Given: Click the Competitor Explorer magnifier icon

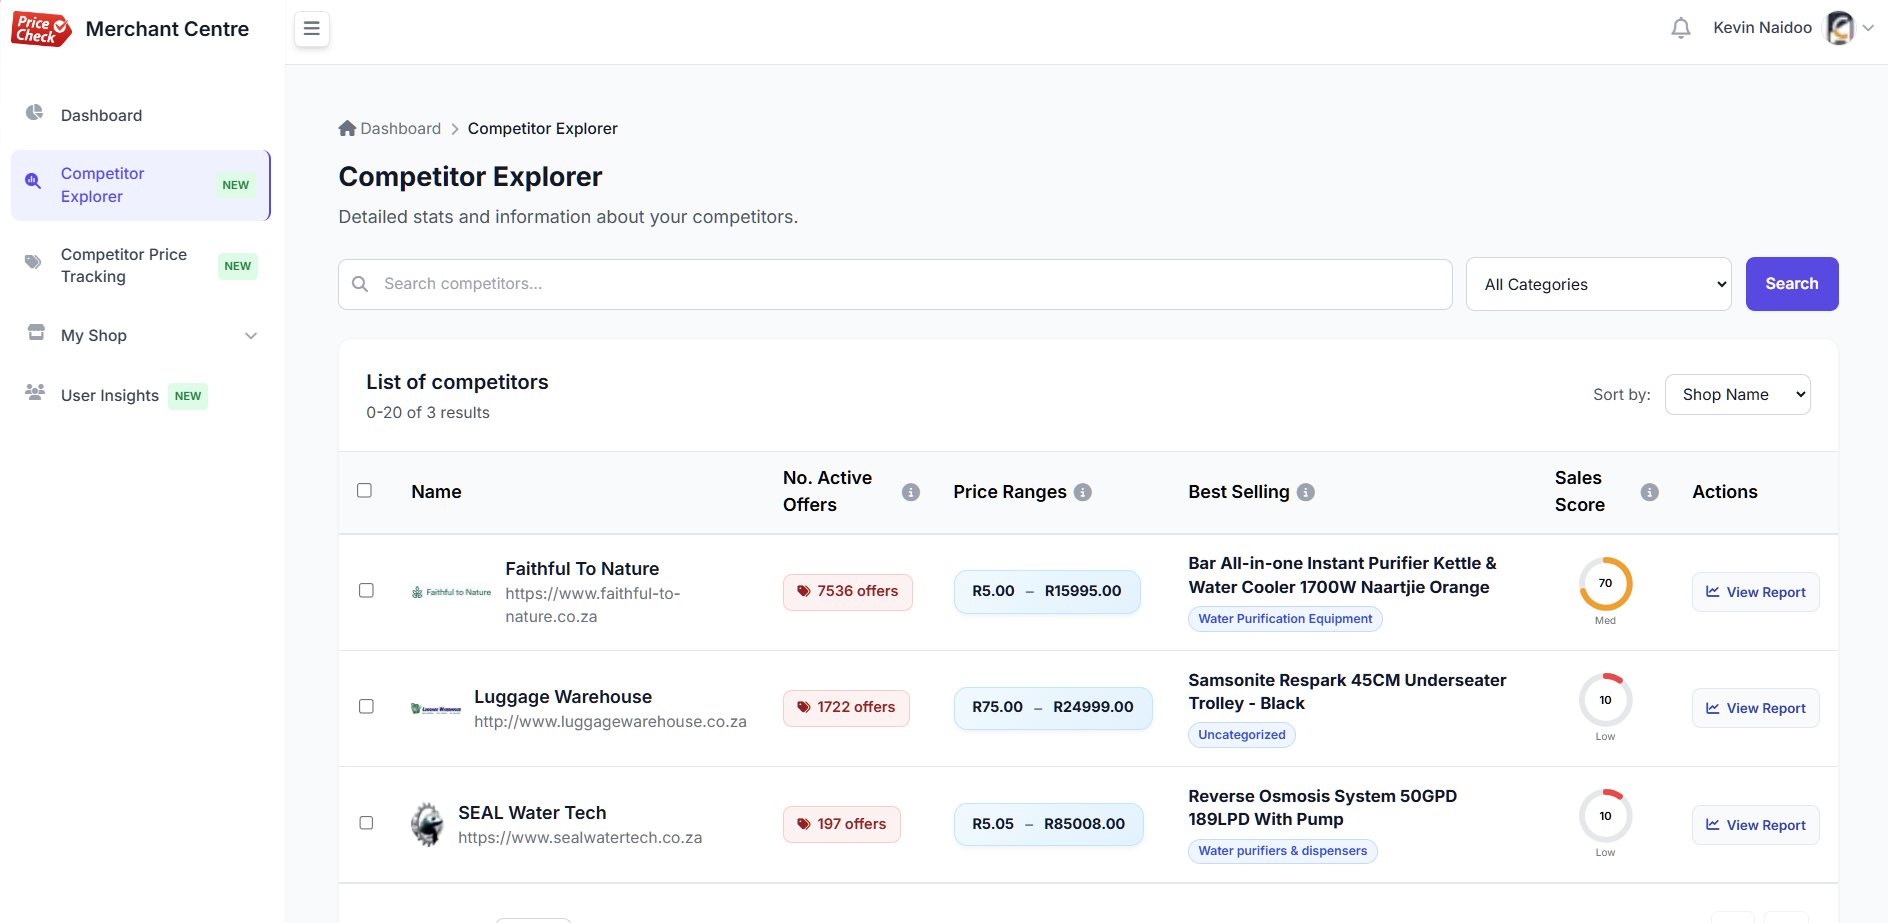Looking at the screenshot, I should (x=33, y=181).
